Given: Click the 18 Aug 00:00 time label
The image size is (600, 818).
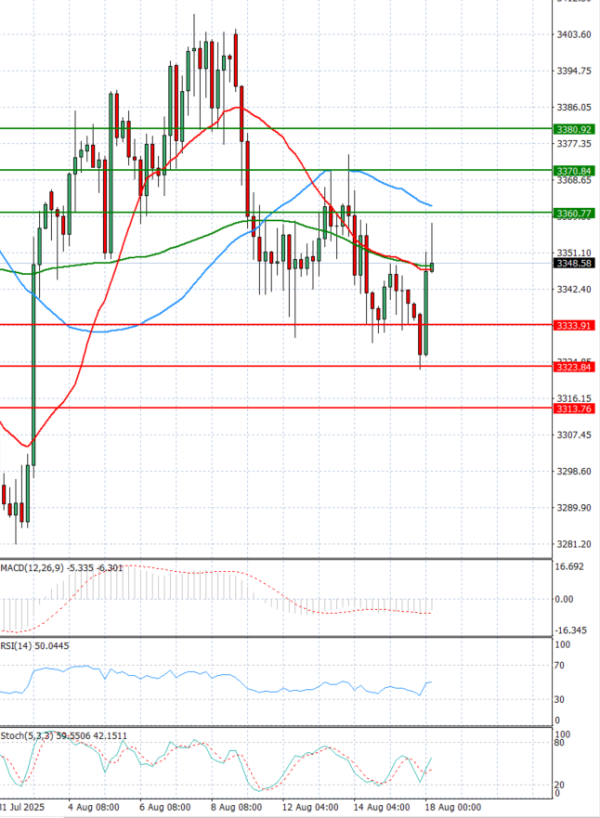Looking at the screenshot, I should tap(453, 807).
